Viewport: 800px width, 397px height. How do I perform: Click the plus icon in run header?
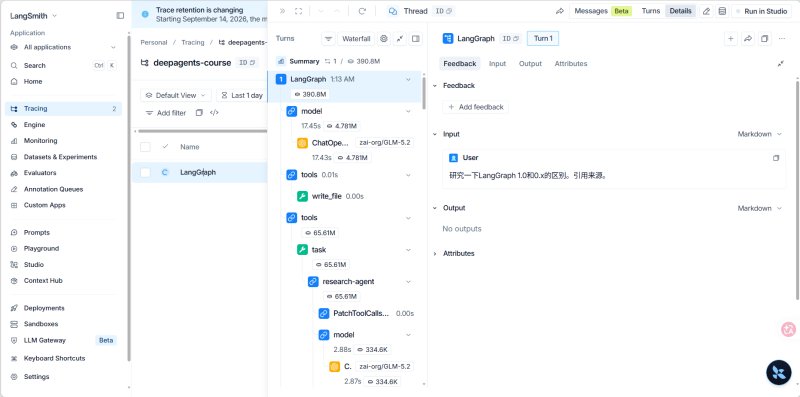(731, 39)
